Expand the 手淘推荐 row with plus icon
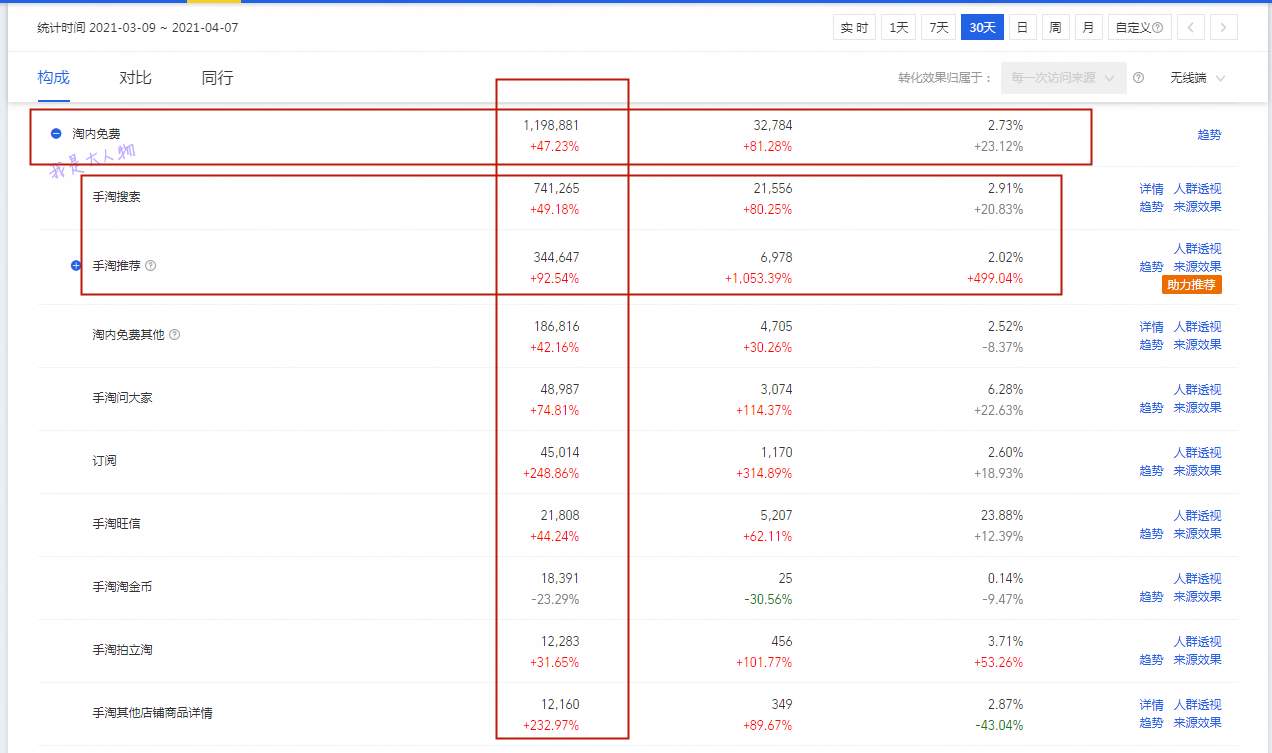The height and width of the screenshot is (753, 1272). (77, 266)
